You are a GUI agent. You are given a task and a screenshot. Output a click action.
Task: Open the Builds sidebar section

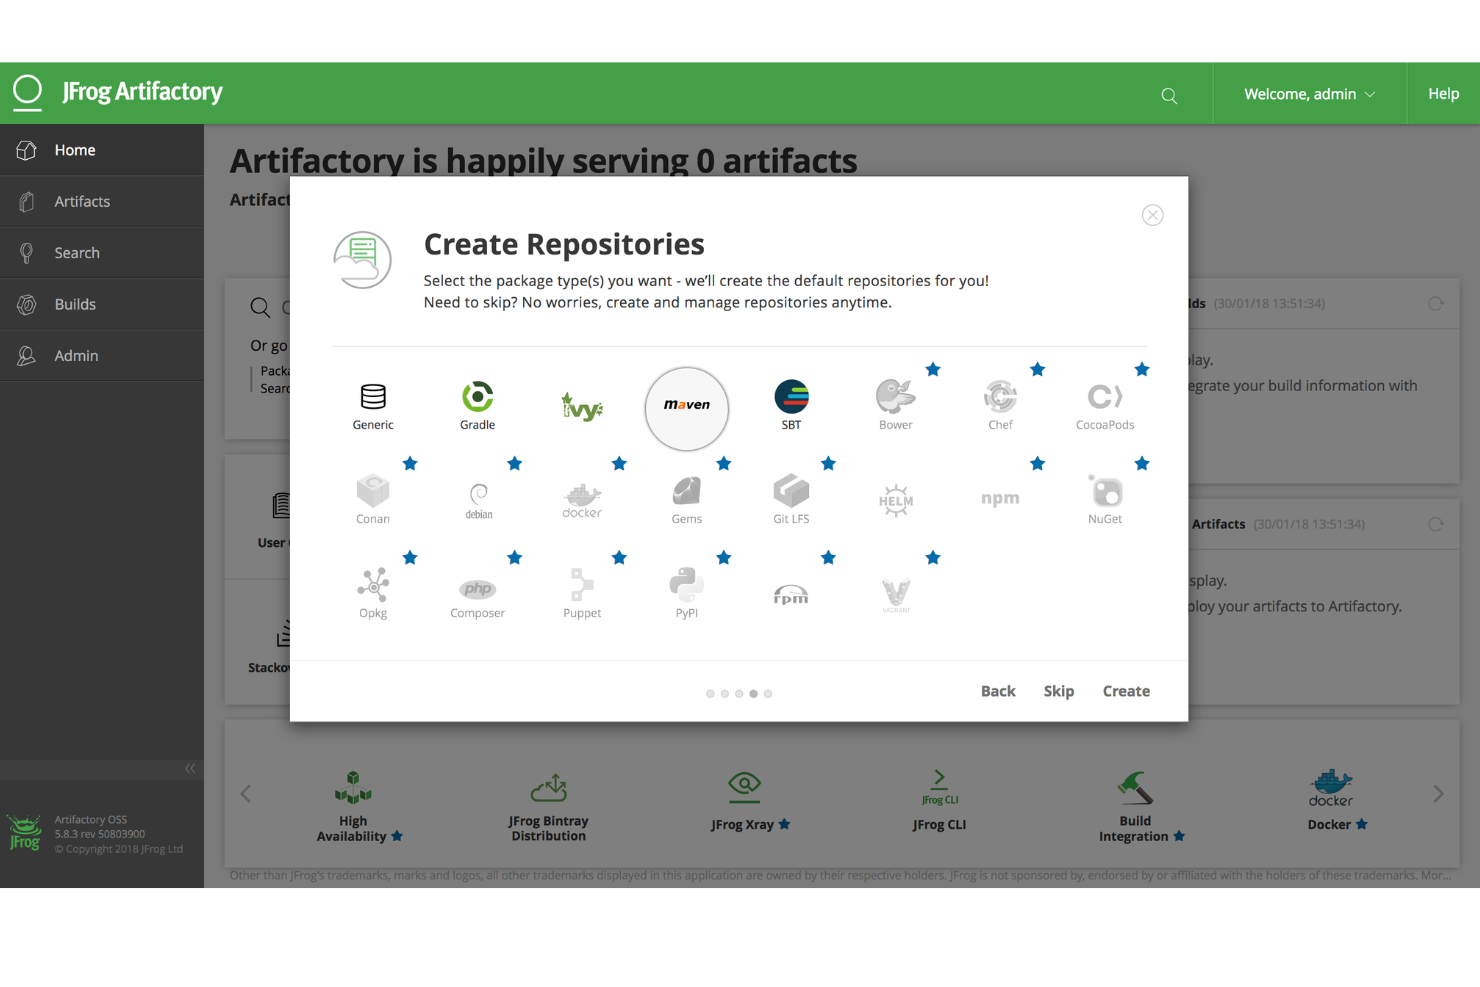click(102, 305)
